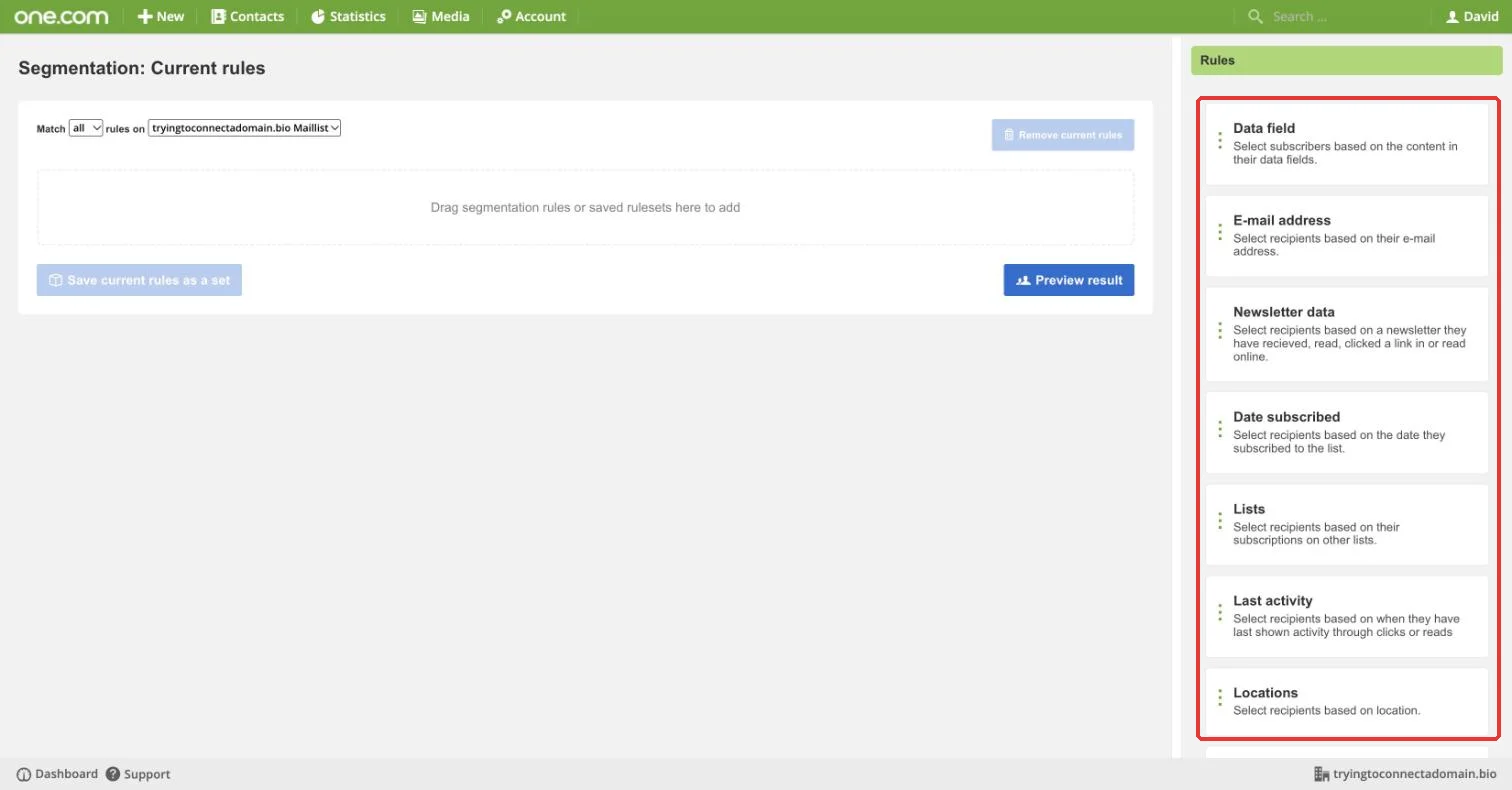
Task: Click the Date subscribed rule handle
Action: 1220,429
